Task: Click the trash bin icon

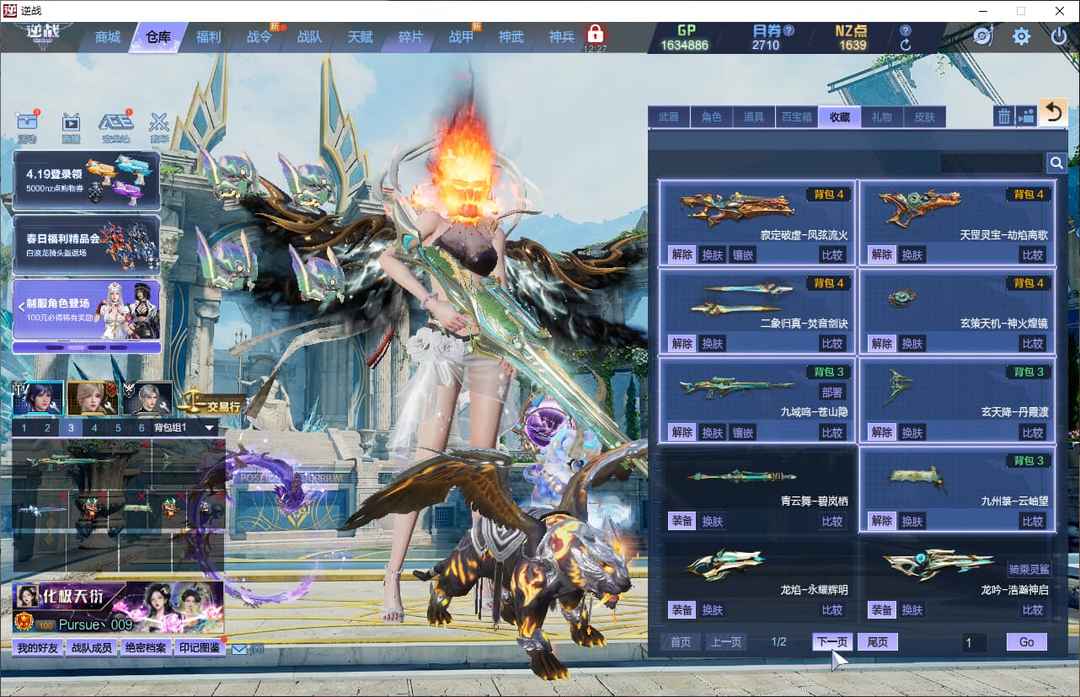Action: click(1004, 116)
